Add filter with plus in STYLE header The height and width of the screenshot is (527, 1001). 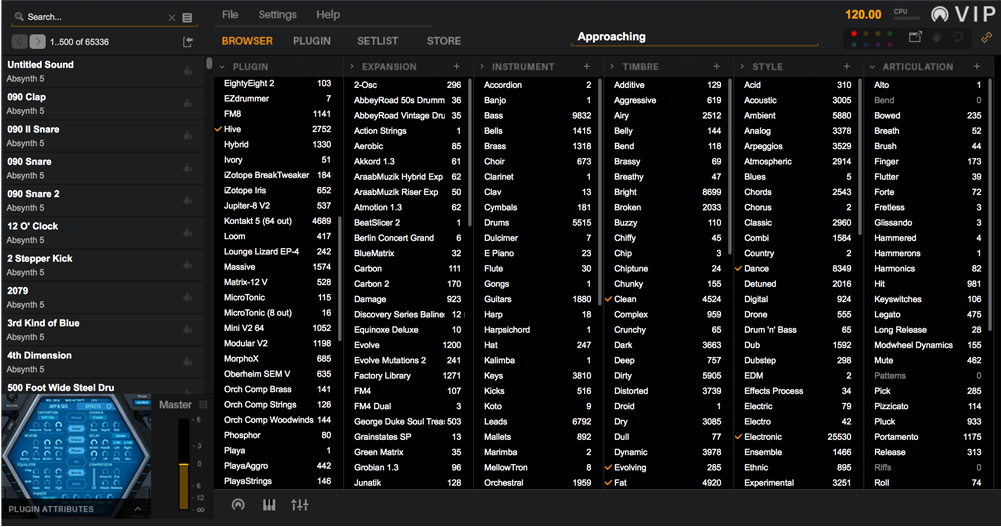point(847,66)
